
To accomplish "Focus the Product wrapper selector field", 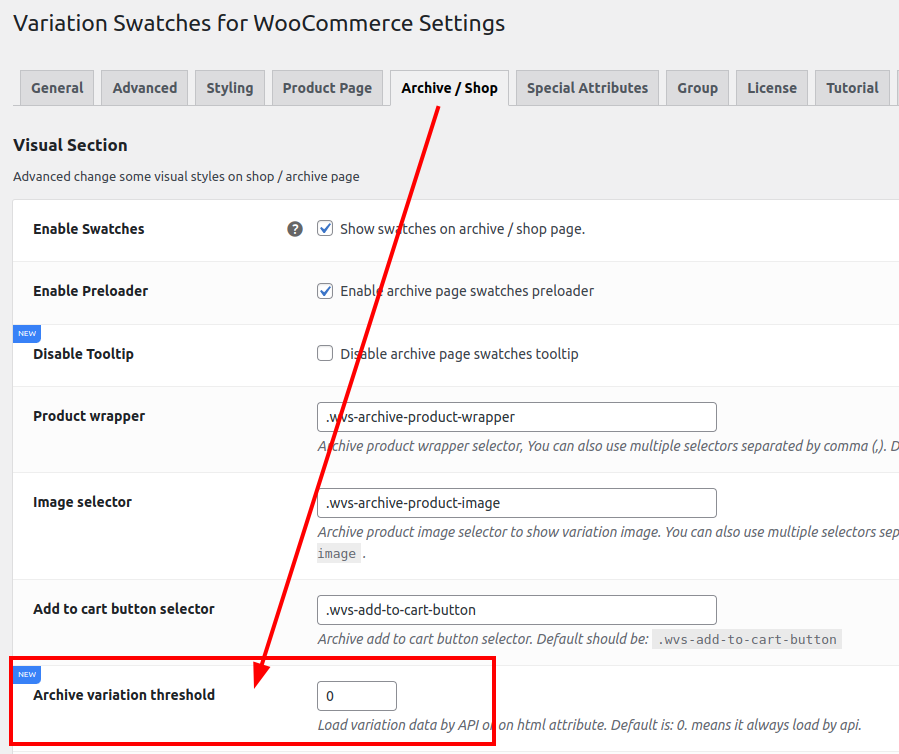I will (517, 417).
